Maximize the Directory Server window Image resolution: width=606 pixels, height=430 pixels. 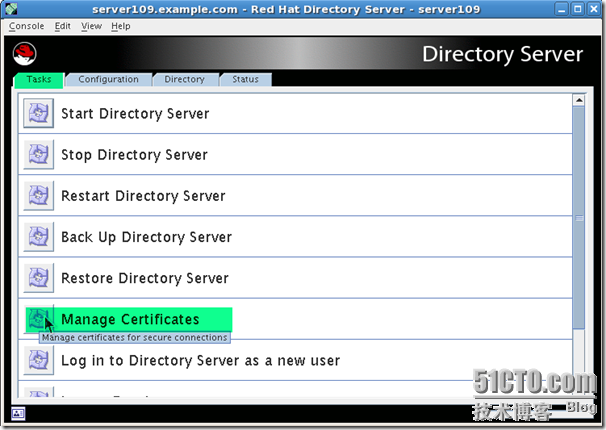(x=578, y=9)
